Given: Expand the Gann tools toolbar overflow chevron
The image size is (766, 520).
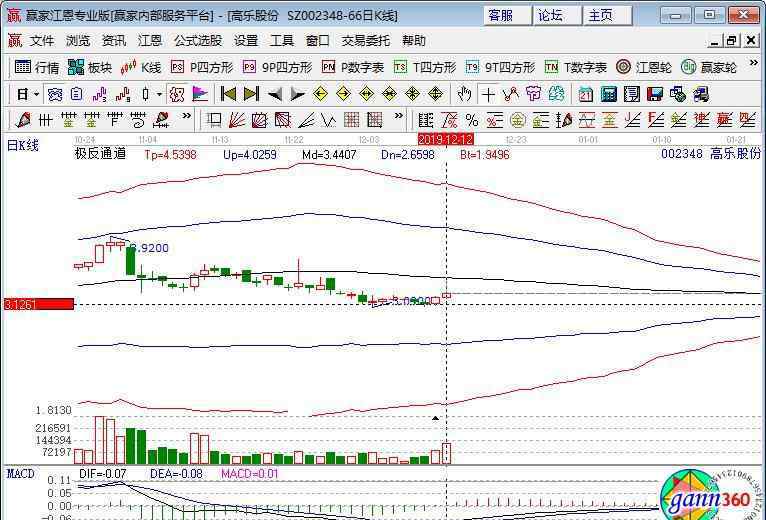Looking at the screenshot, I should 399,116.
